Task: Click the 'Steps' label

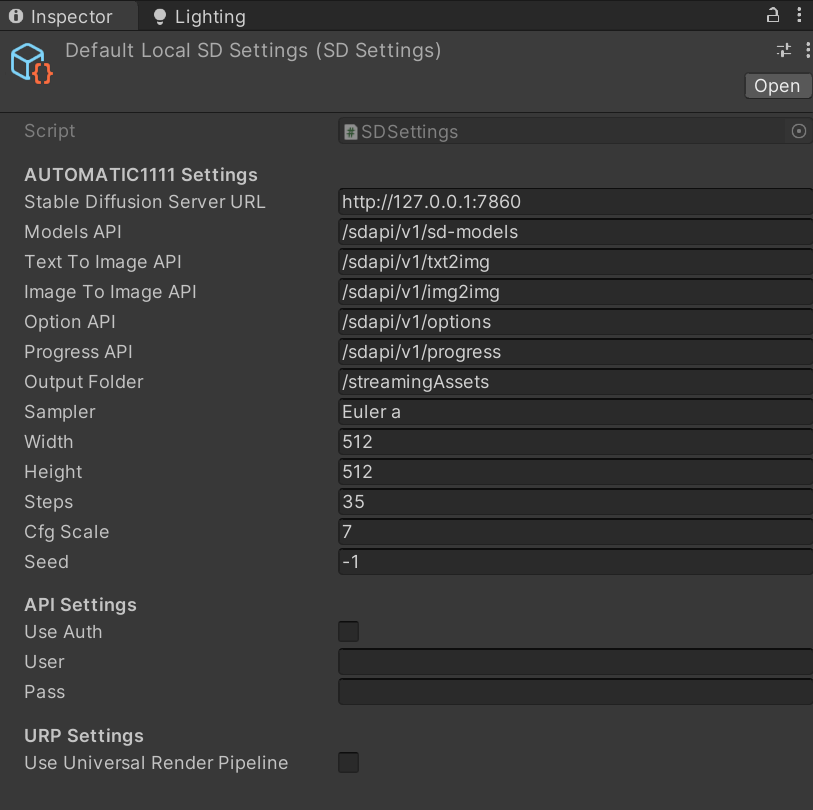Action: click(49, 502)
